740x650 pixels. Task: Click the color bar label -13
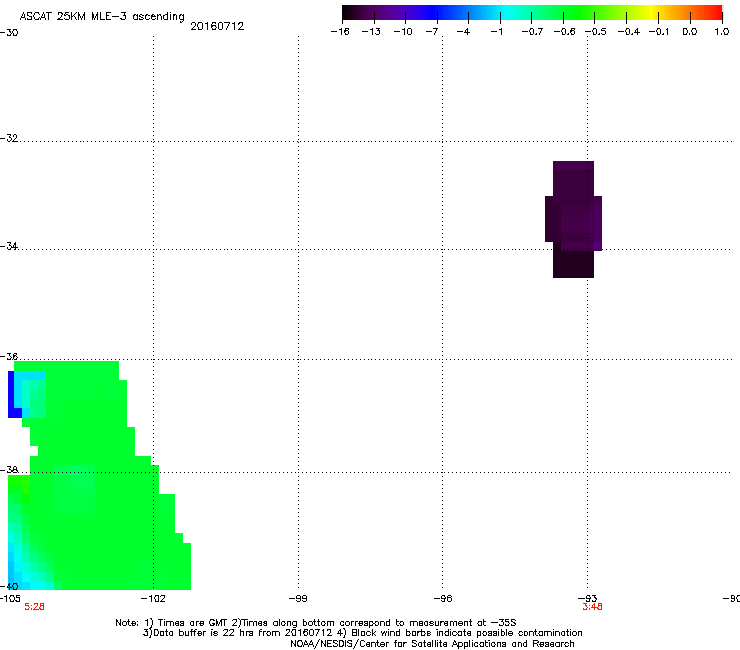pyautogui.click(x=371, y=32)
